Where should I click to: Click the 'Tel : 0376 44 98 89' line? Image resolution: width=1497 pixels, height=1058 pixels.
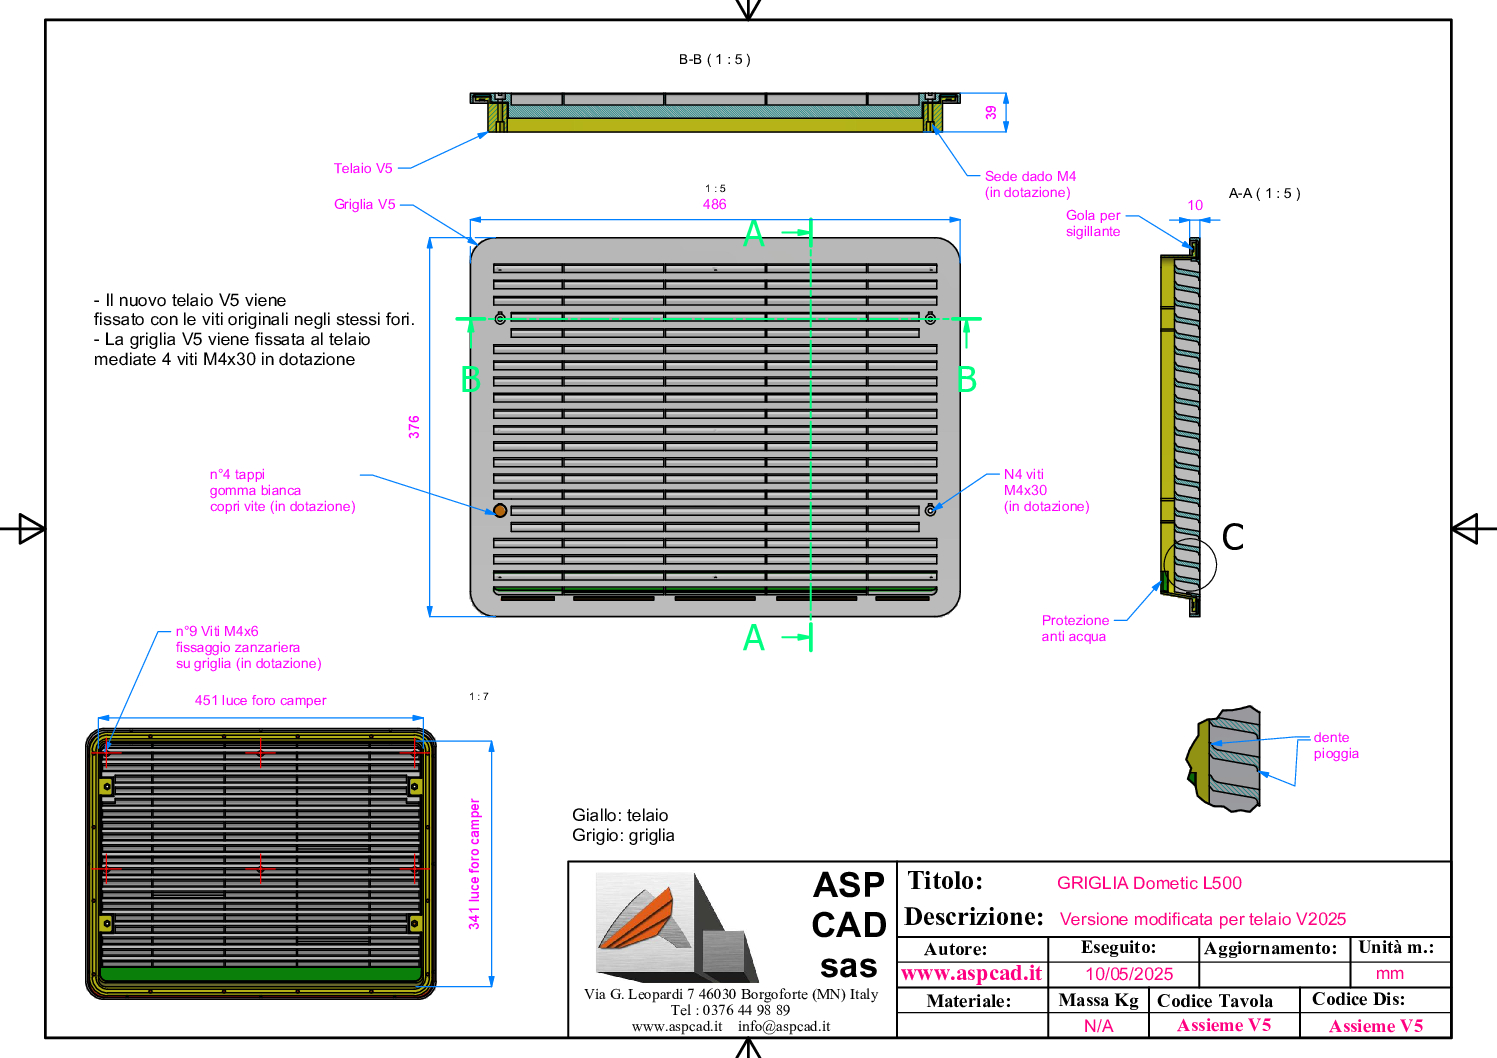point(730,1010)
